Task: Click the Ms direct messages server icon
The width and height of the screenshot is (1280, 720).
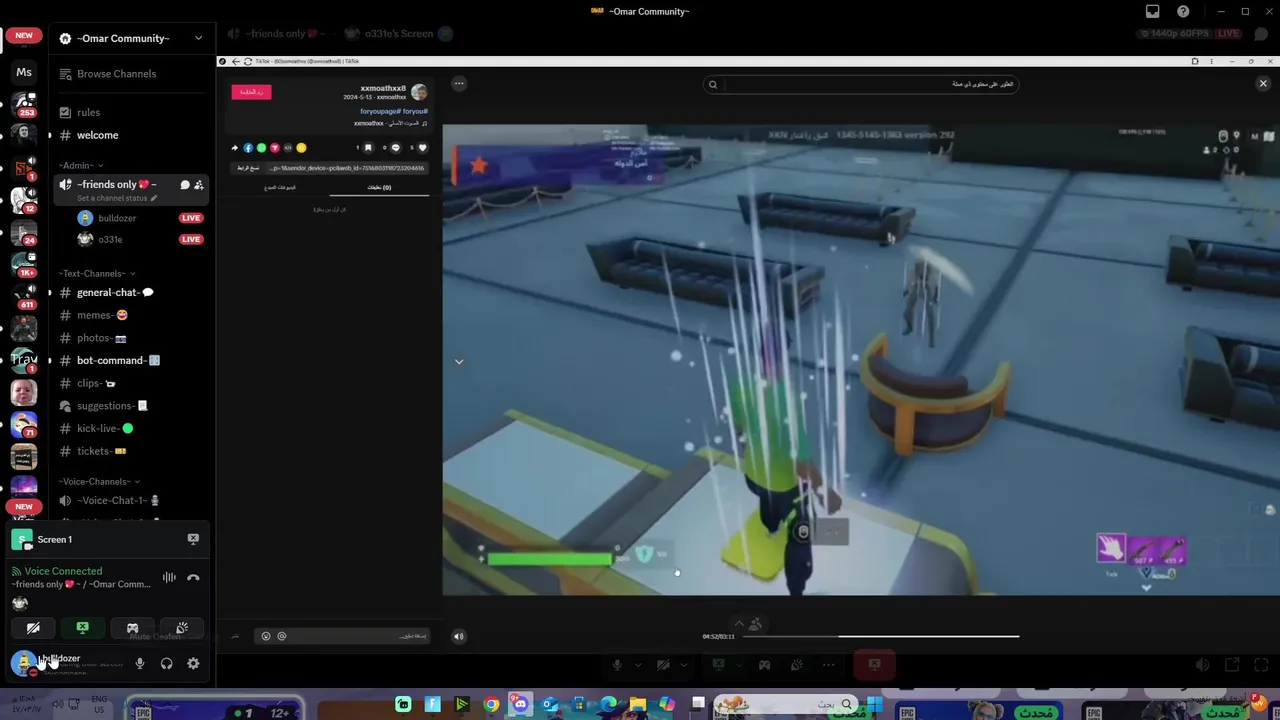Action: tap(24, 72)
